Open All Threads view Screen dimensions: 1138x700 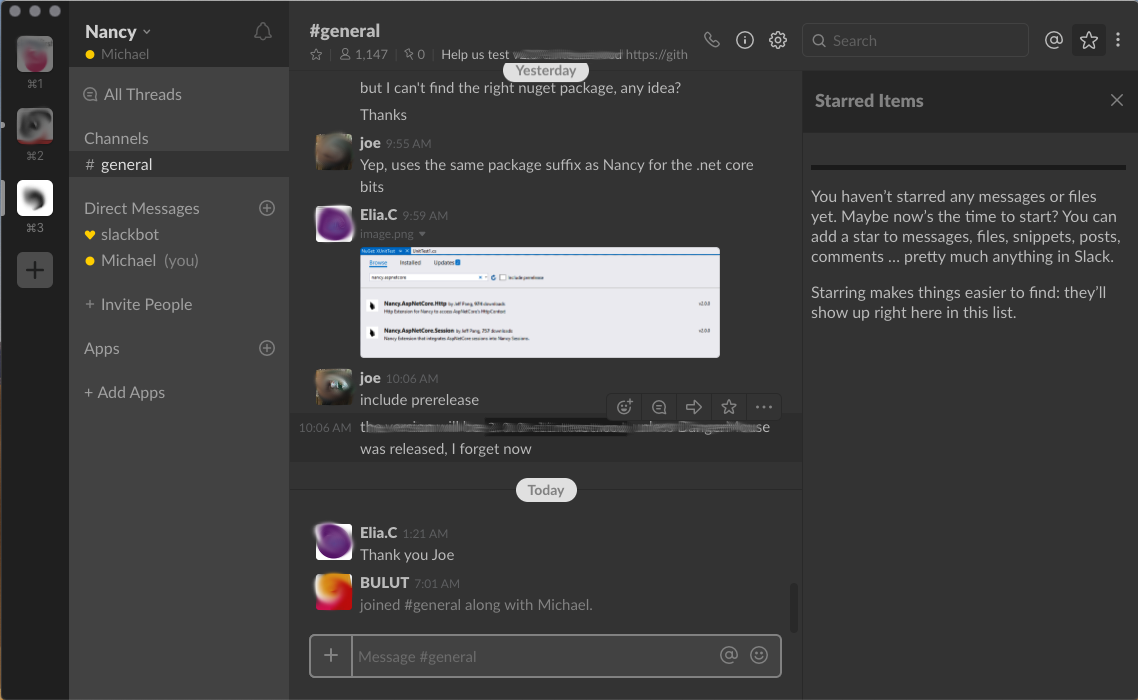click(132, 94)
